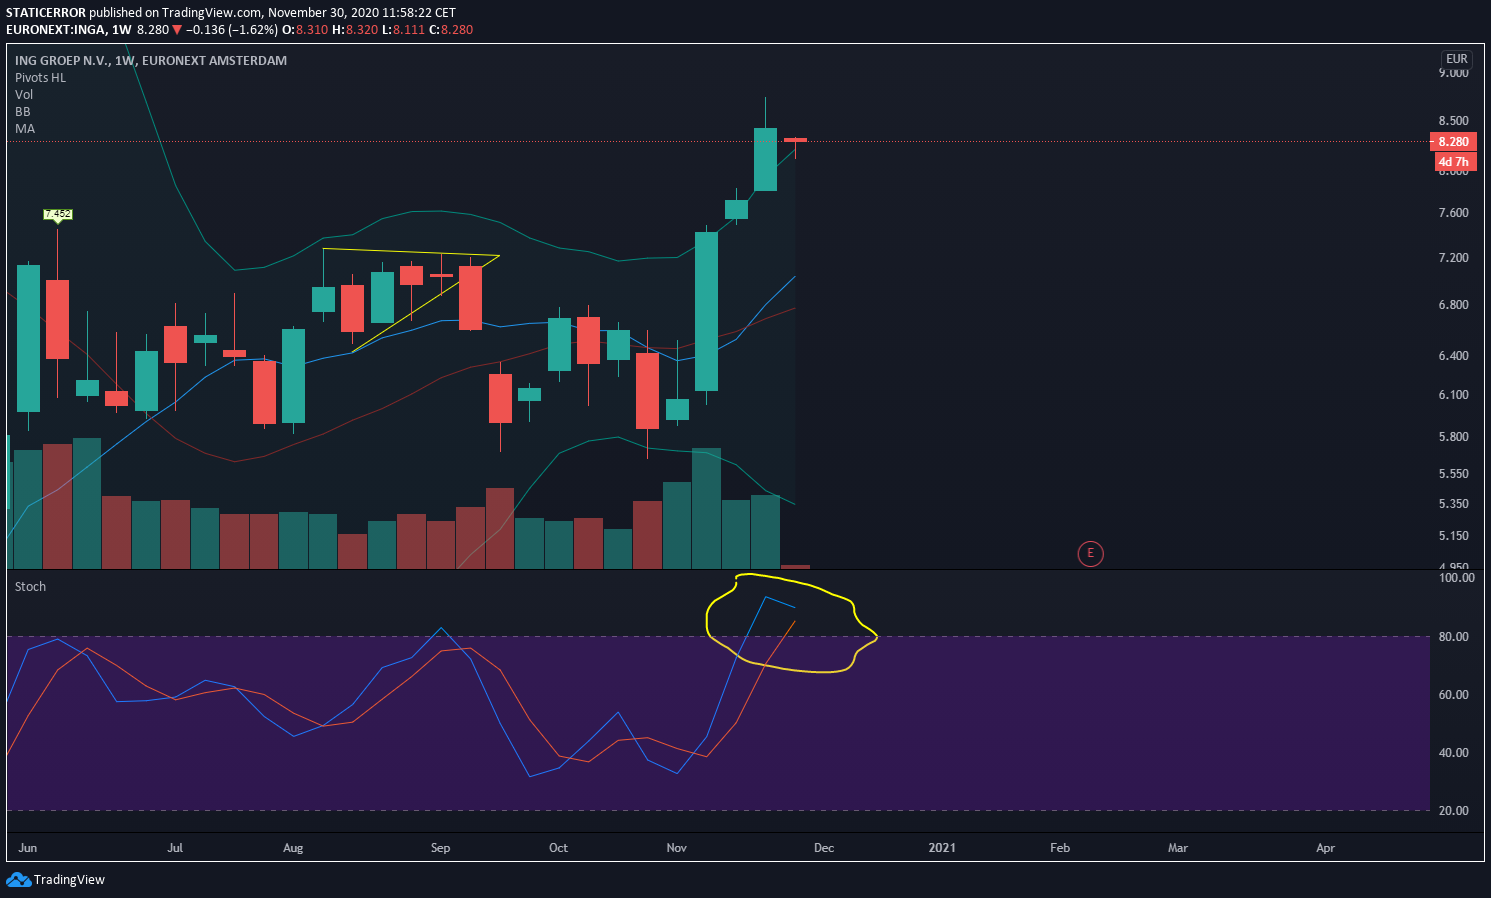Screen dimensions: 1491x898
Task: Select the Vol indicator label
Action: pyautogui.click(x=24, y=95)
